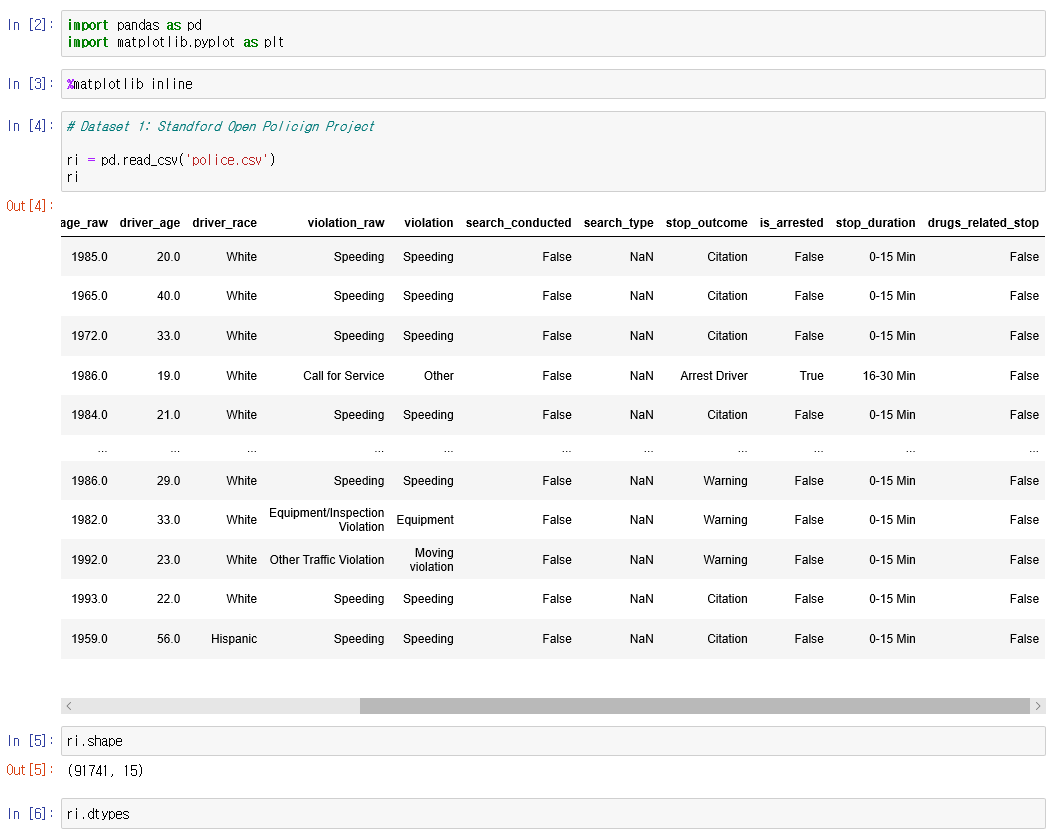
Task: Click the In [4] cell prompt
Action: tap(30, 126)
